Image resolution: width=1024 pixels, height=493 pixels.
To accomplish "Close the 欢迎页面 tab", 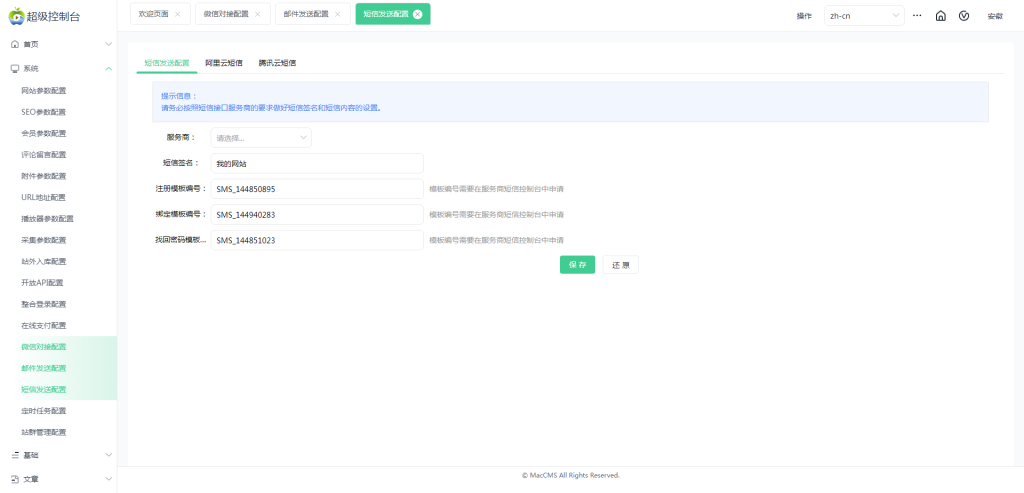I will [x=177, y=14].
